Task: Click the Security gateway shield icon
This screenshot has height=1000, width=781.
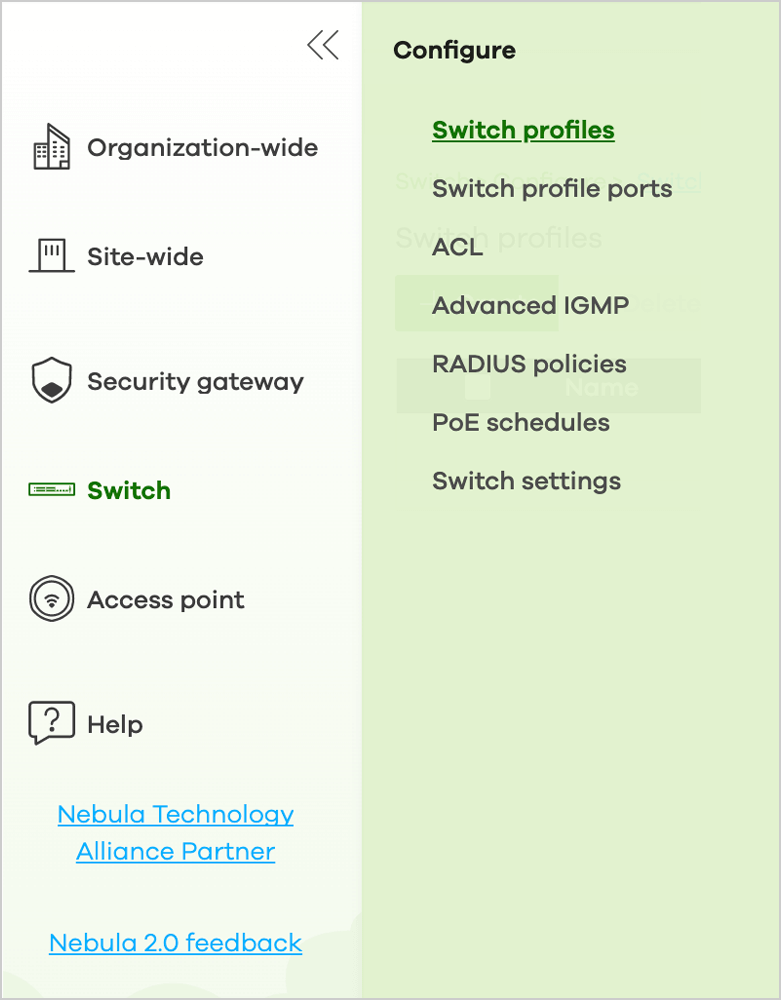Action: click(x=52, y=380)
